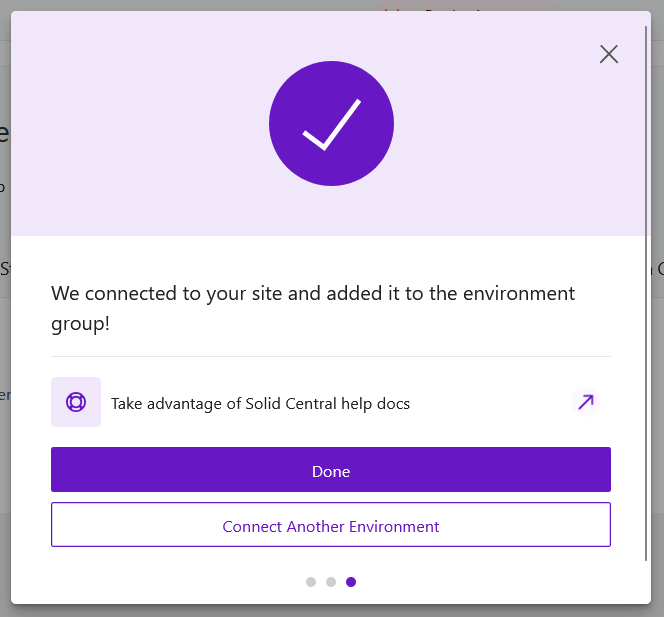The height and width of the screenshot is (617, 664).
Task: Select the active purple step dot
Action: [351, 582]
